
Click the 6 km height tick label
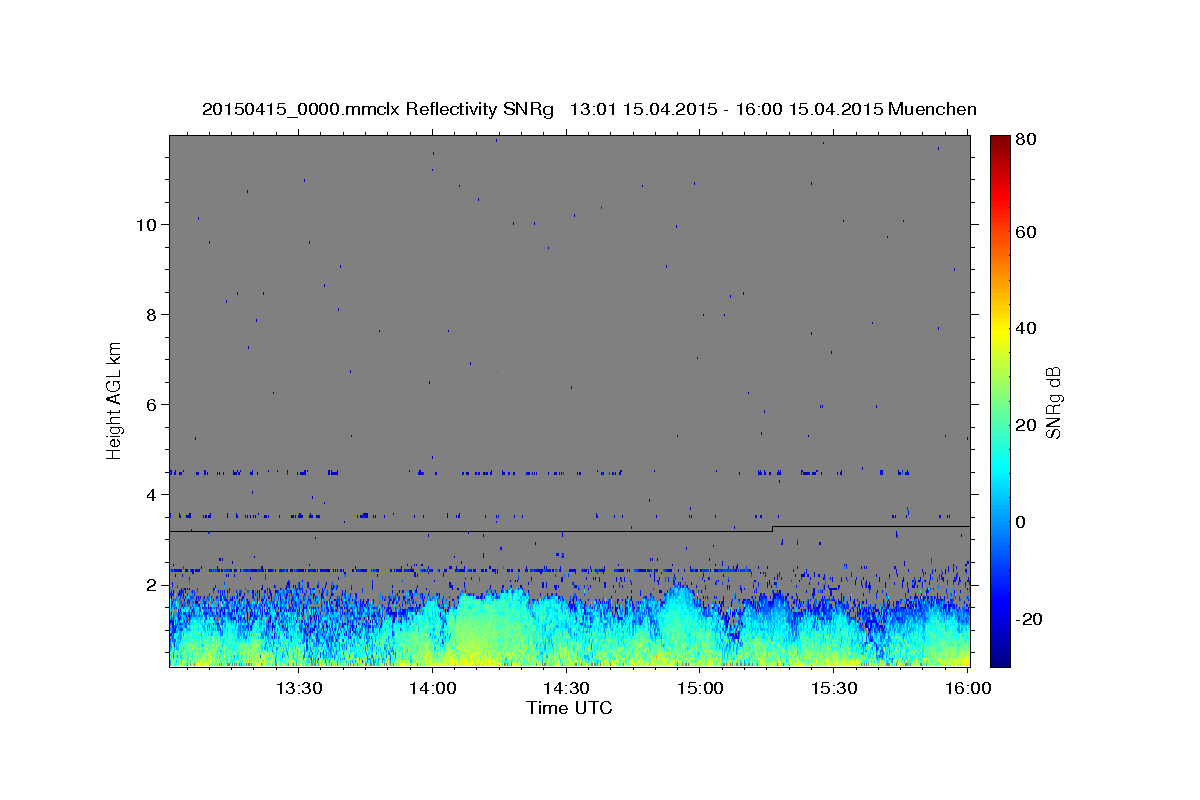point(152,404)
